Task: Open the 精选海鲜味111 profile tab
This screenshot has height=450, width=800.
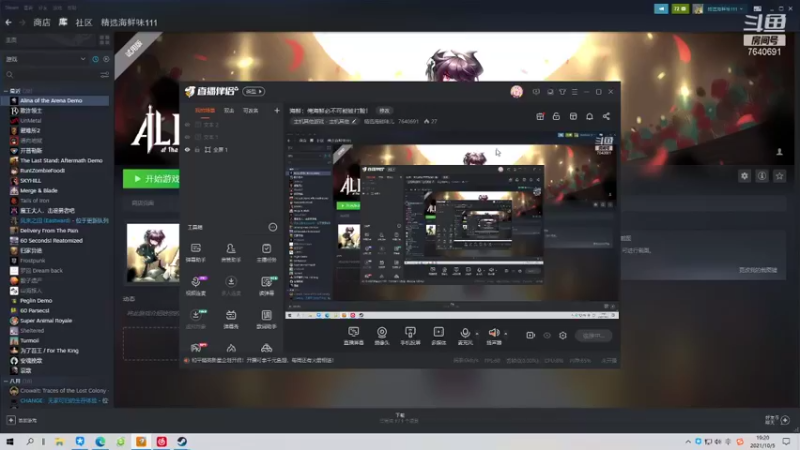Action: pos(129,22)
